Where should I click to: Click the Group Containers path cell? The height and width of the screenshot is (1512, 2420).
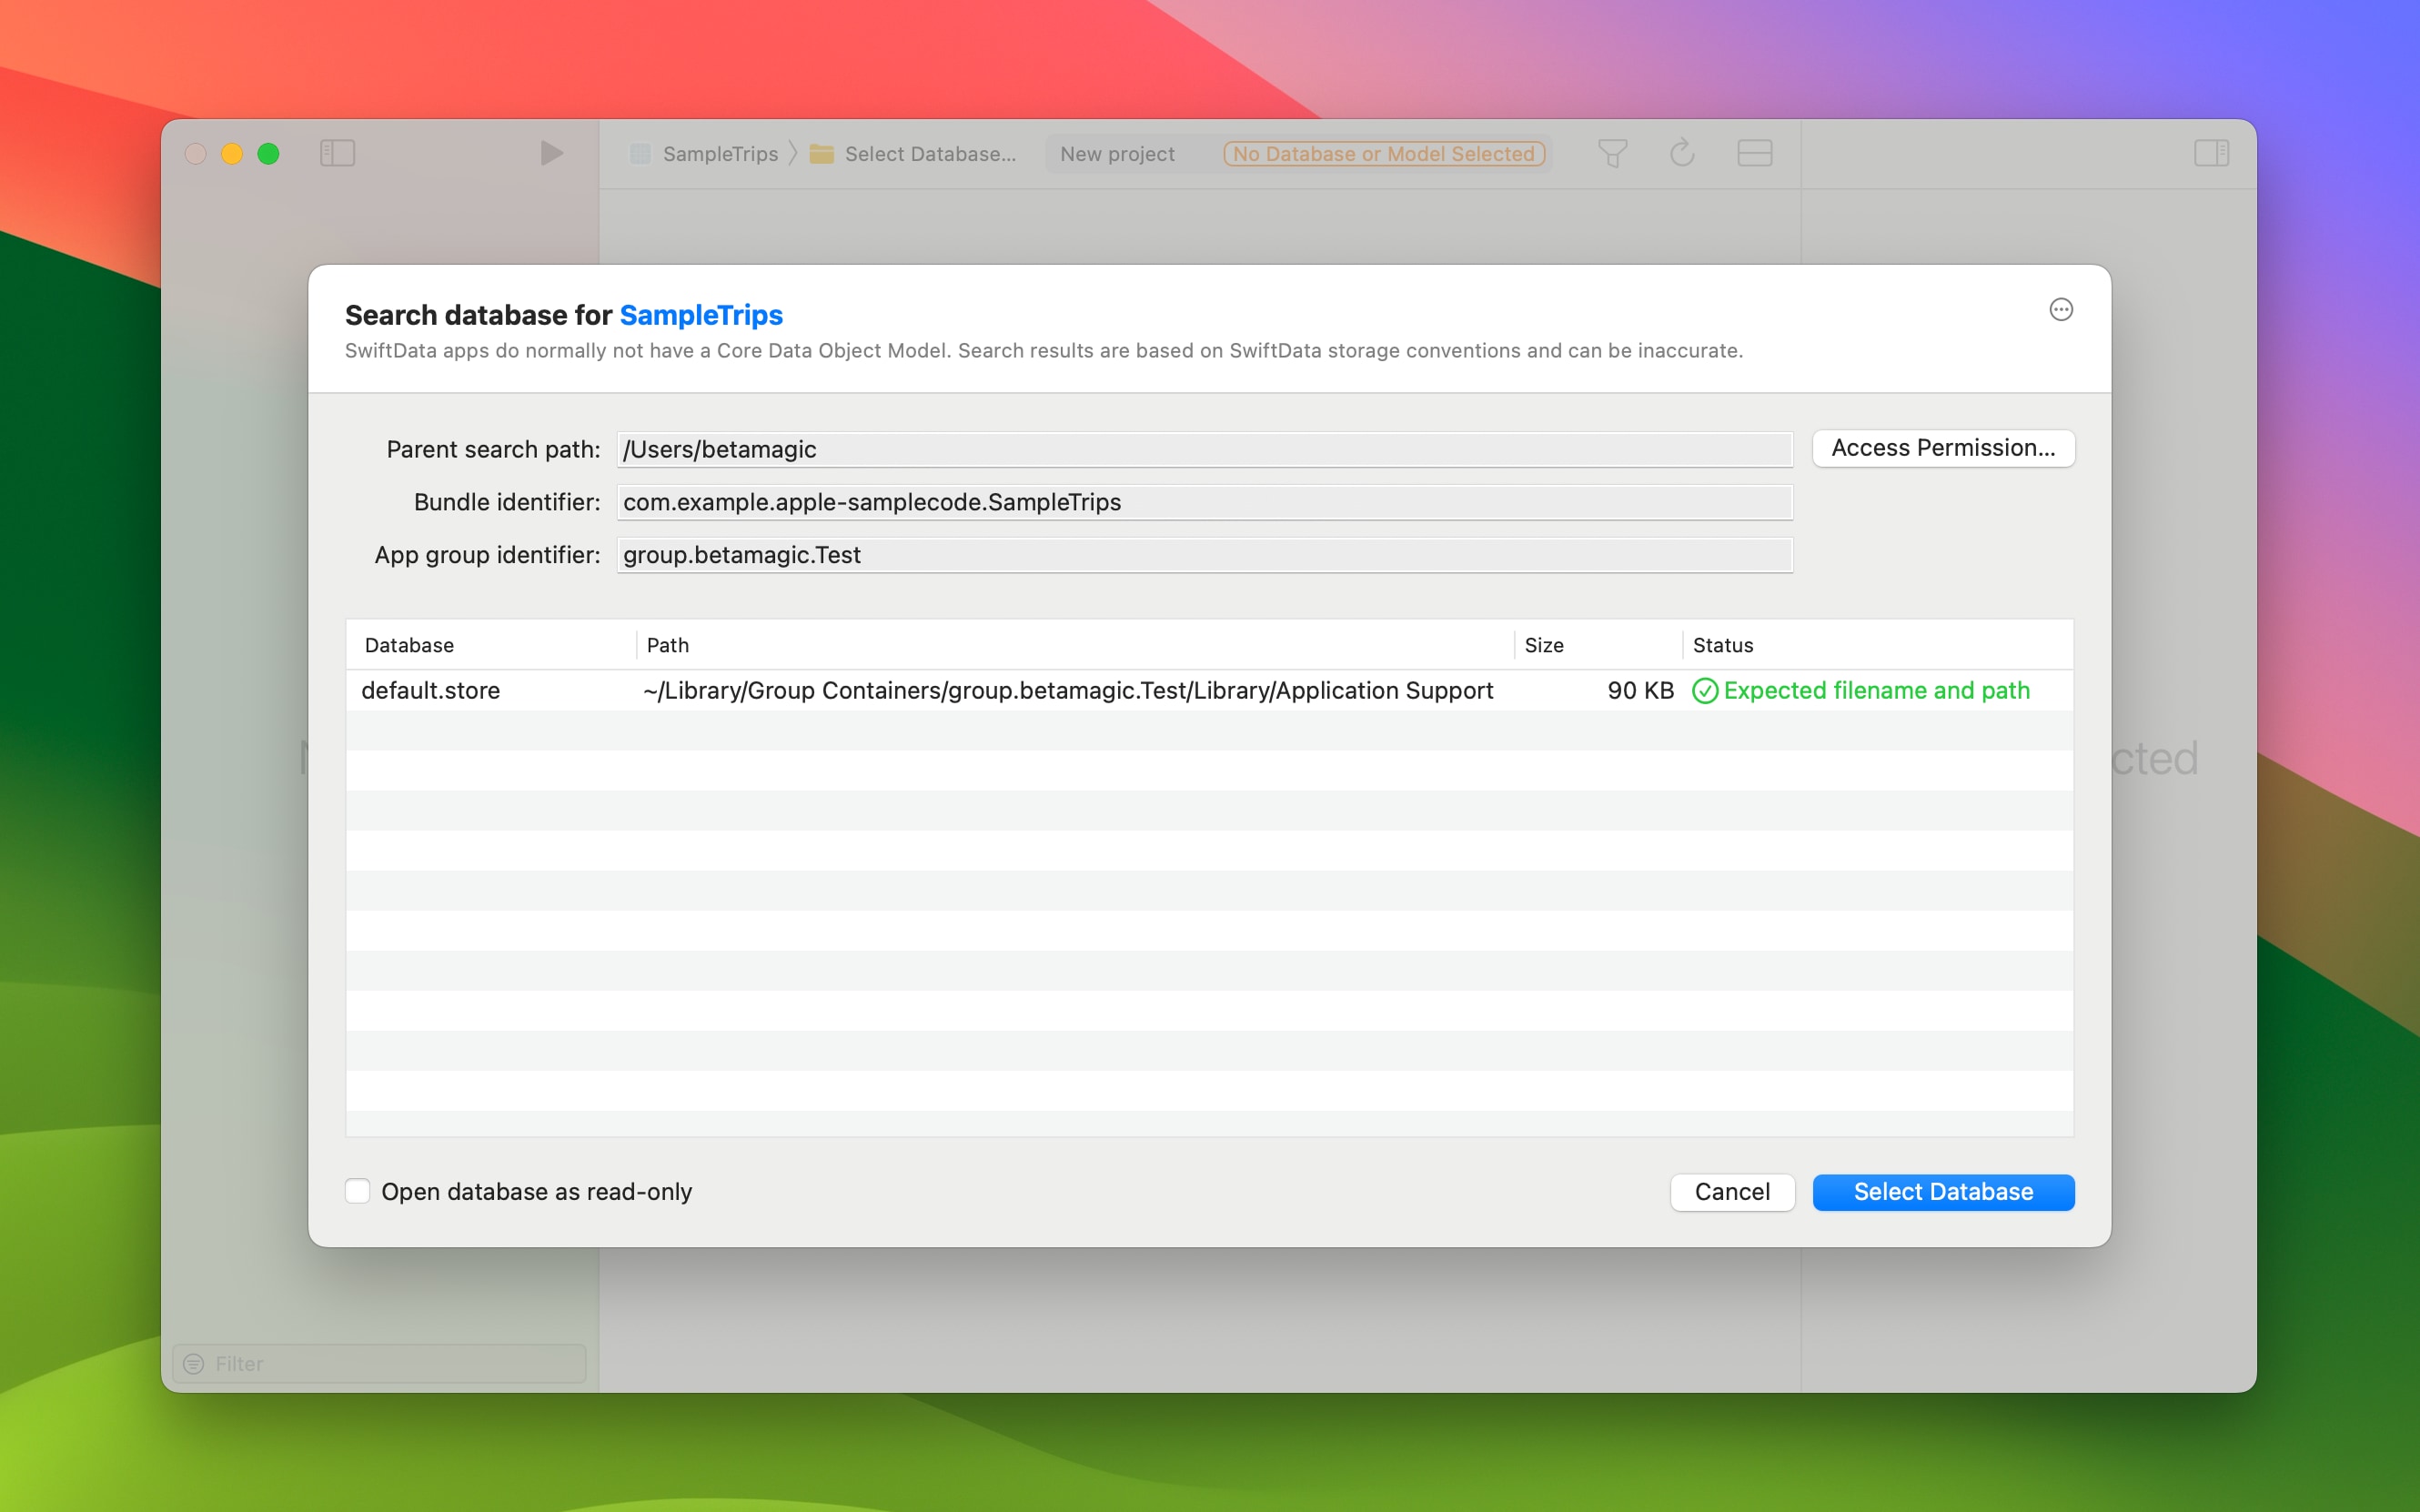1068,691
